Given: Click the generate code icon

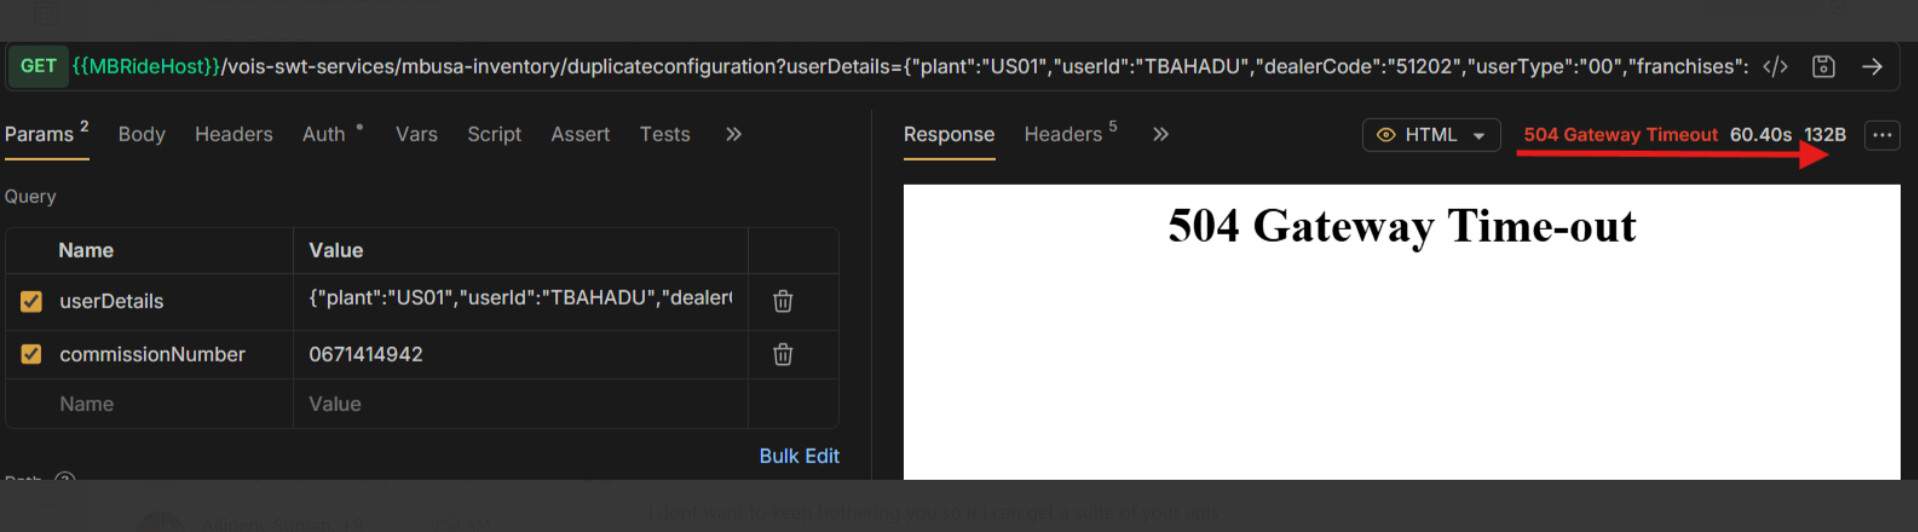Looking at the screenshot, I should (1775, 67).
